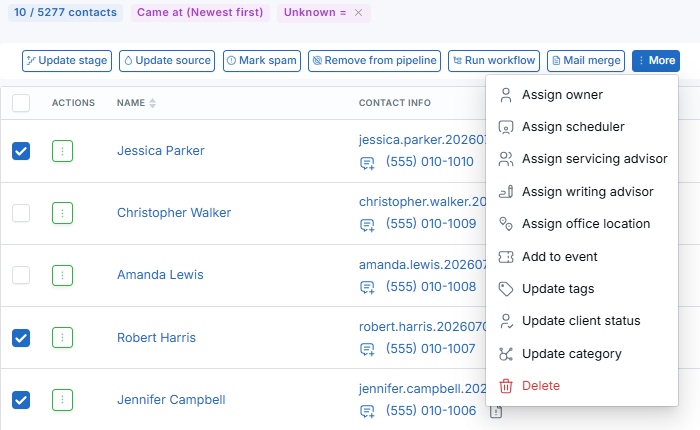Select Assign writing advisor option
This screenshot has height=430, width=700.
tap(582, 192)
